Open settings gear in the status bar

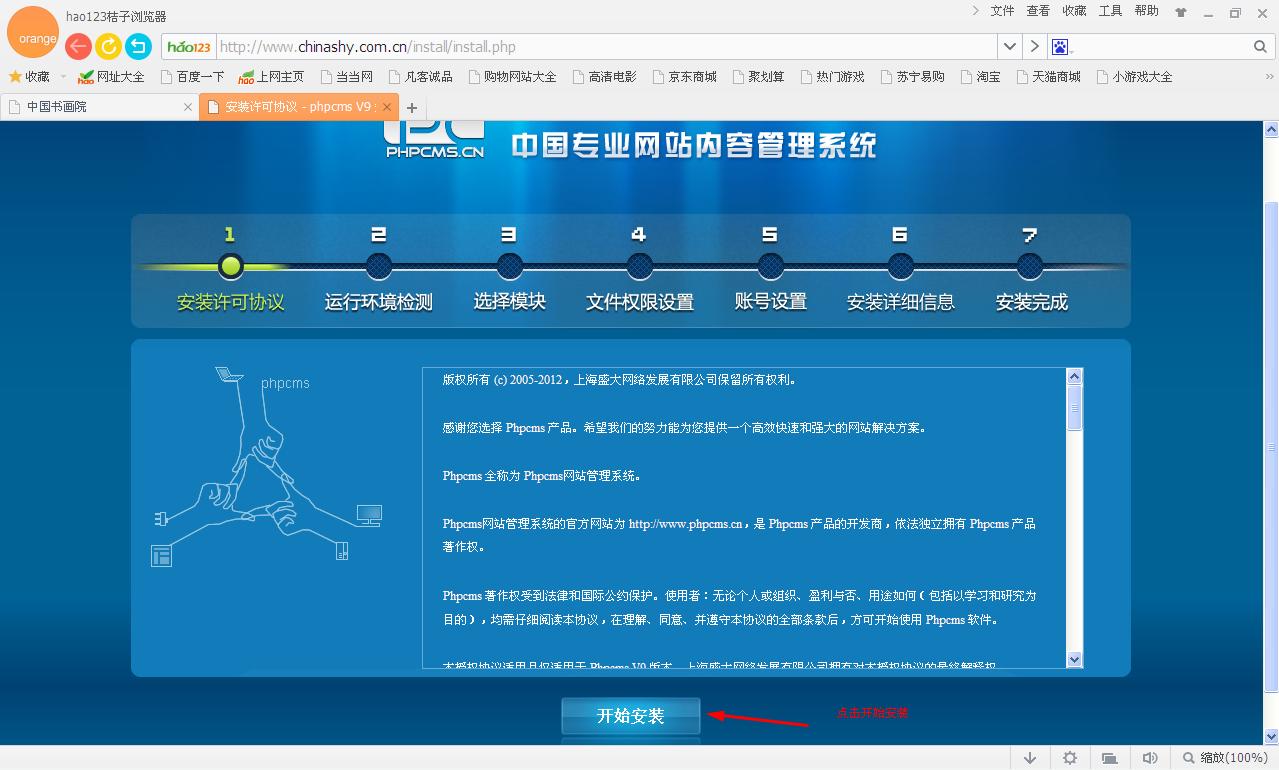tap(1070, 758)
